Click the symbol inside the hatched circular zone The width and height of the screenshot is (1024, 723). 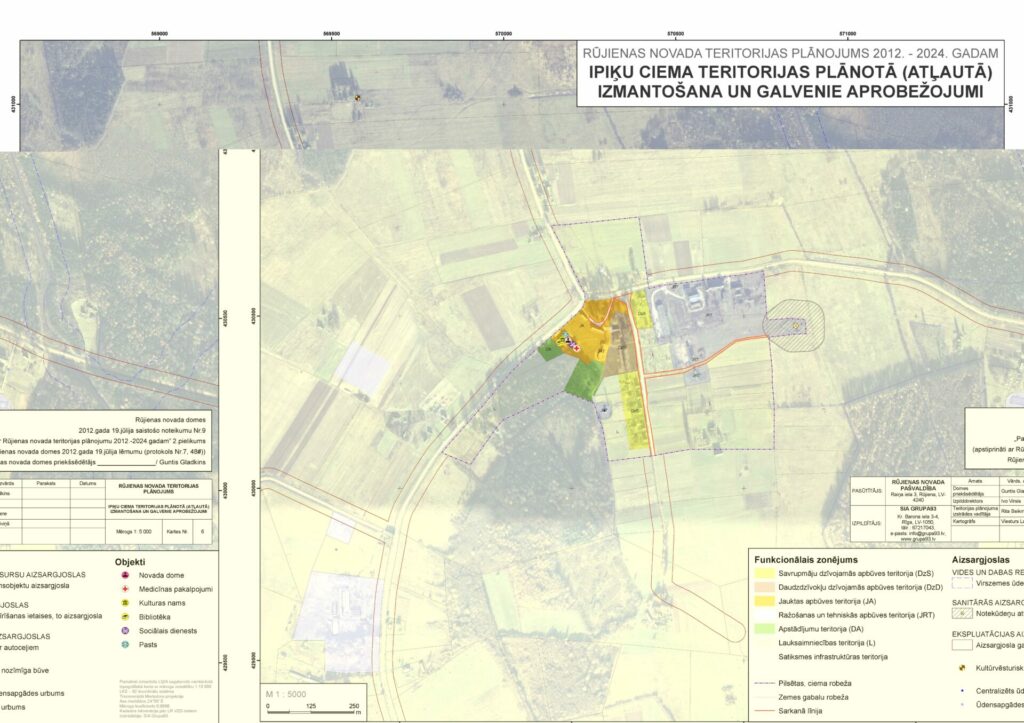tap(795, 325)
